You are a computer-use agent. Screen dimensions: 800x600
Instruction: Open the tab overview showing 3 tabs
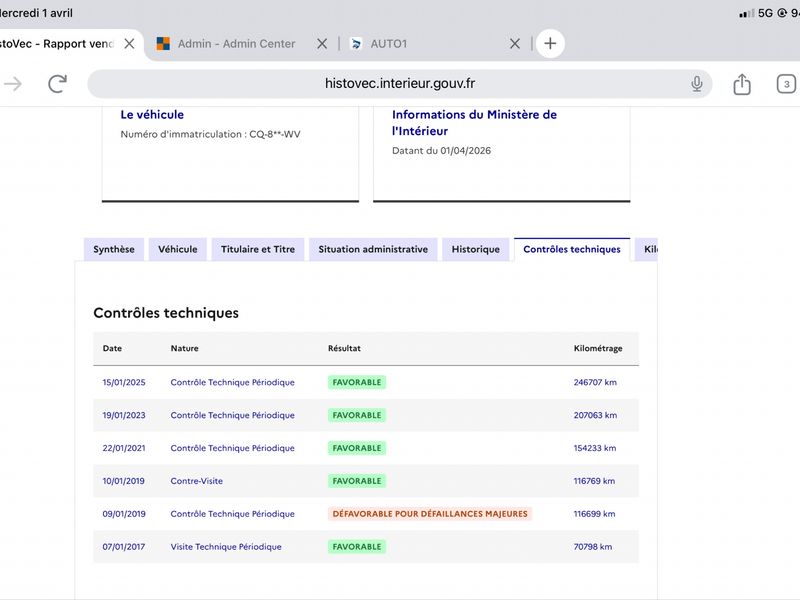point(786,84)
